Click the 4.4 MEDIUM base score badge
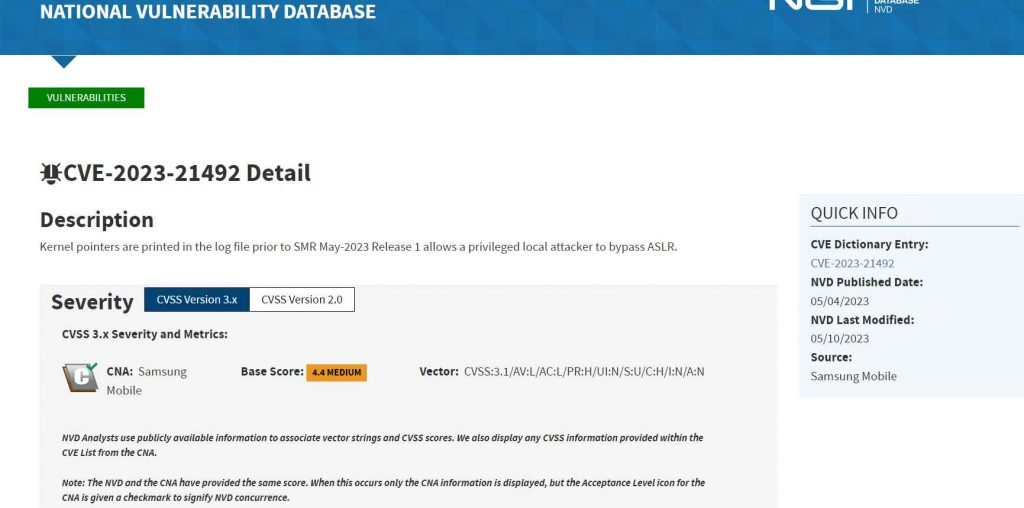This screenshot has width=1024, height=508. (x=336, y=372)
